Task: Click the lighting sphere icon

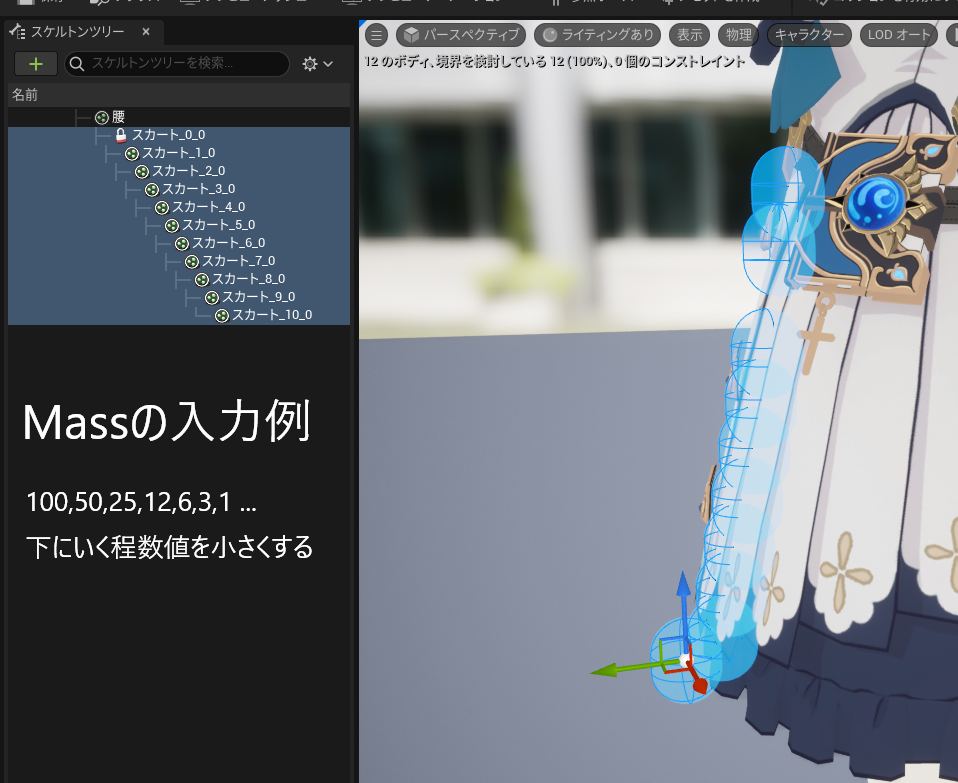Action: pos(550,35)
